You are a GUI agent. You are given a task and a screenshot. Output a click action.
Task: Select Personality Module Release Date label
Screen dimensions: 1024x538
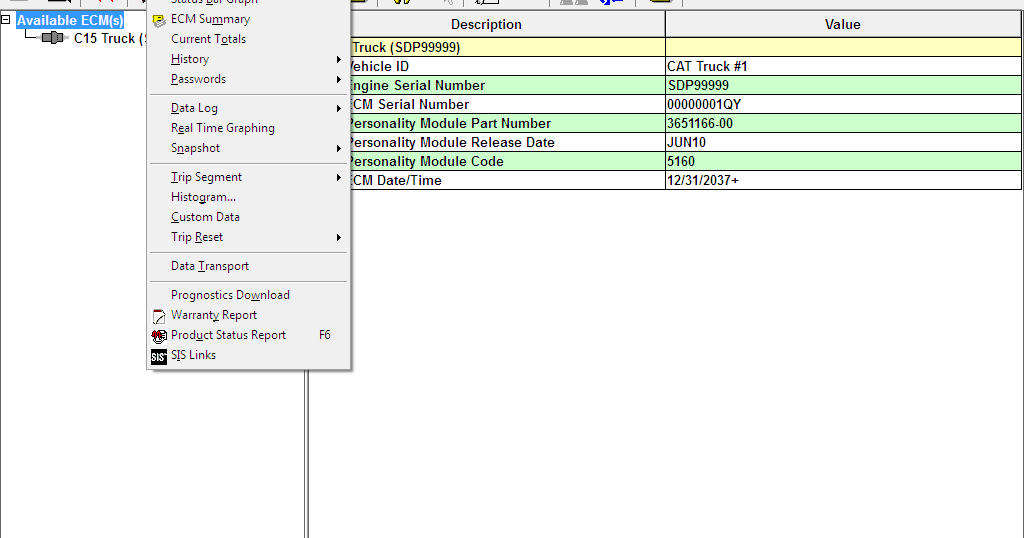click(453, 142)
